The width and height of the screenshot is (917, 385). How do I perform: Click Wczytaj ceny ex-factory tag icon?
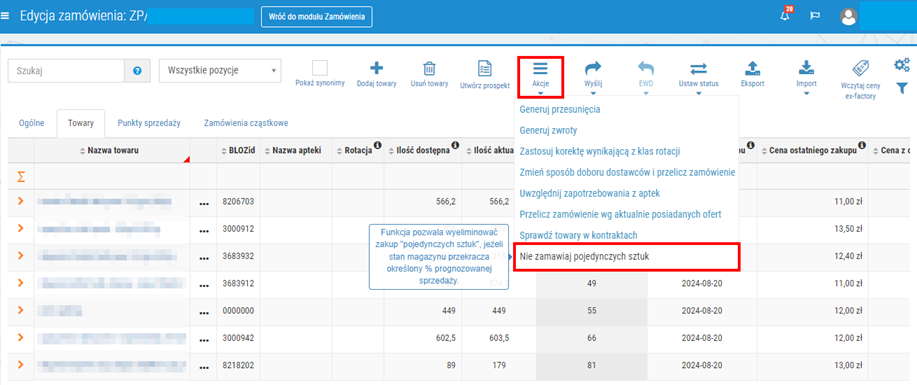pos(860,68)
